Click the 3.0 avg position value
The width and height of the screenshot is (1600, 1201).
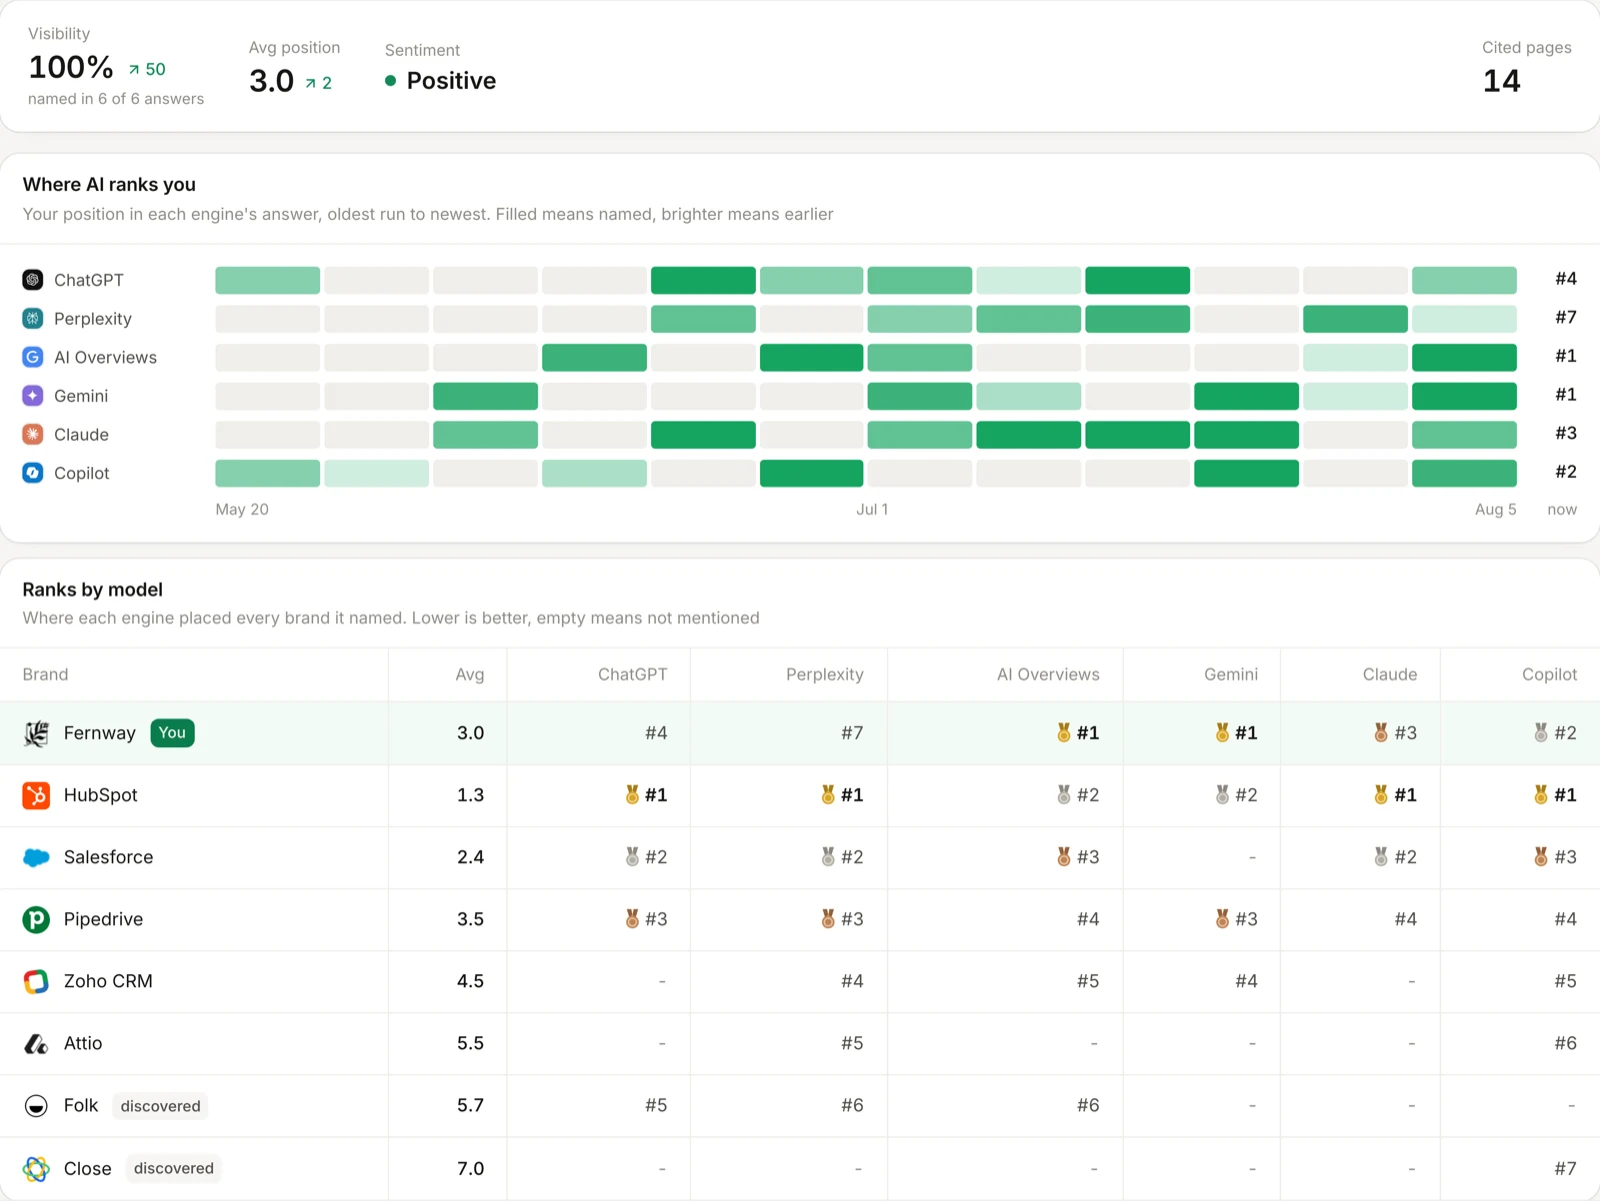click(x=272, y=81)
